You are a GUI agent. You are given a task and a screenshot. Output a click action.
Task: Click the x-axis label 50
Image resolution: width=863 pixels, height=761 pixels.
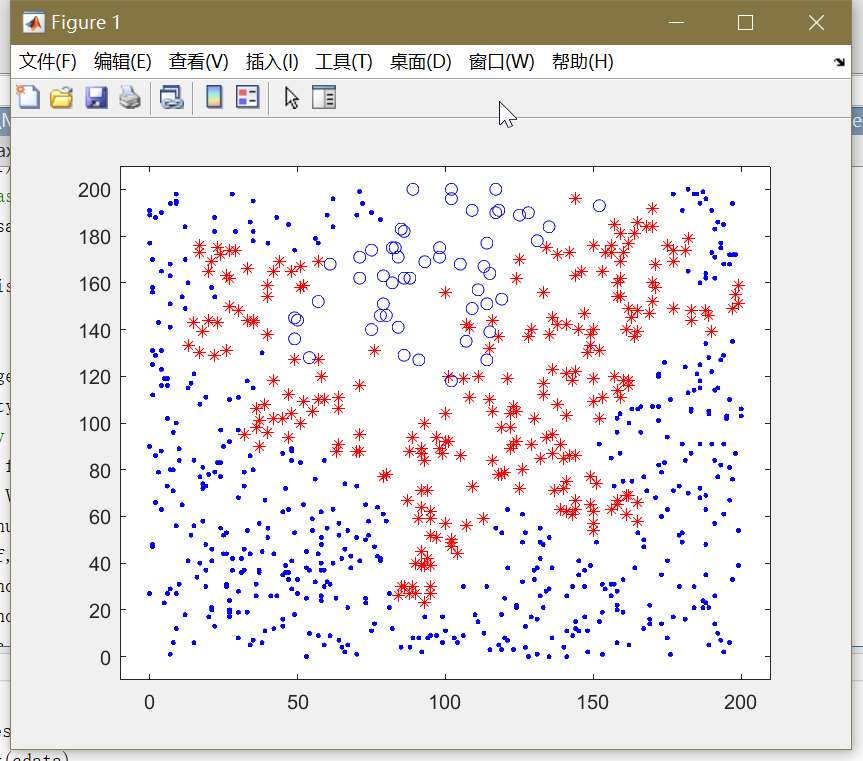click(298, 703)
